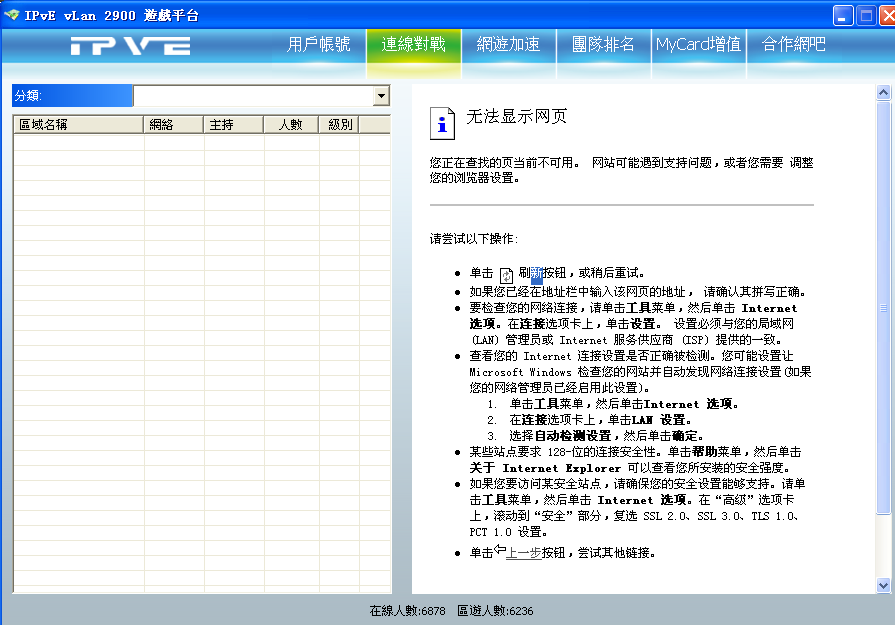Viewport: 895px width, 625px height.
Task: Go to the MyCard增值 tab
Action: 698,45
